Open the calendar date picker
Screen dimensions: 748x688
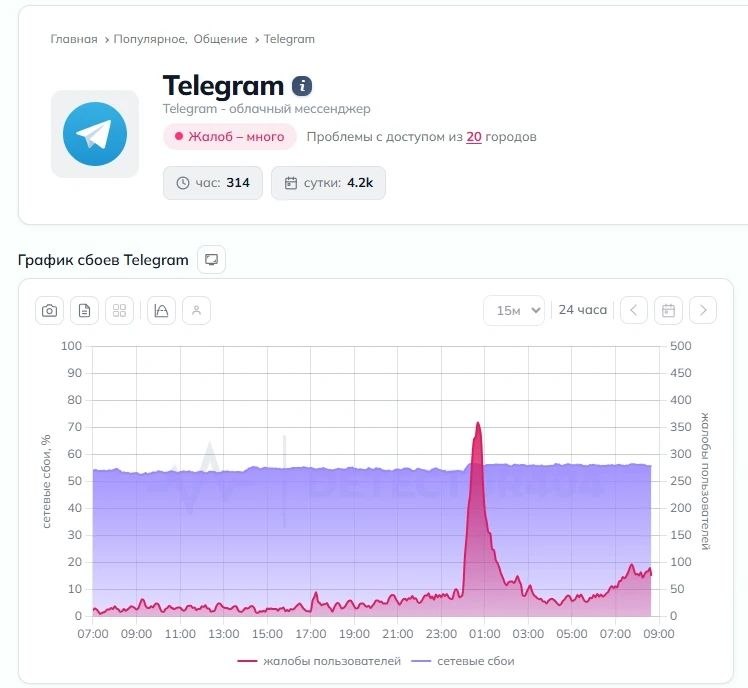tap(668, 311)
